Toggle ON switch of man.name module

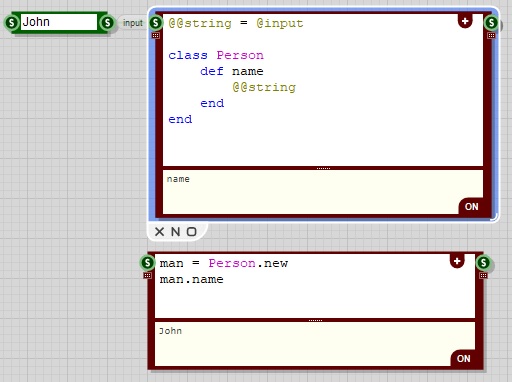(x=463, y=359)
